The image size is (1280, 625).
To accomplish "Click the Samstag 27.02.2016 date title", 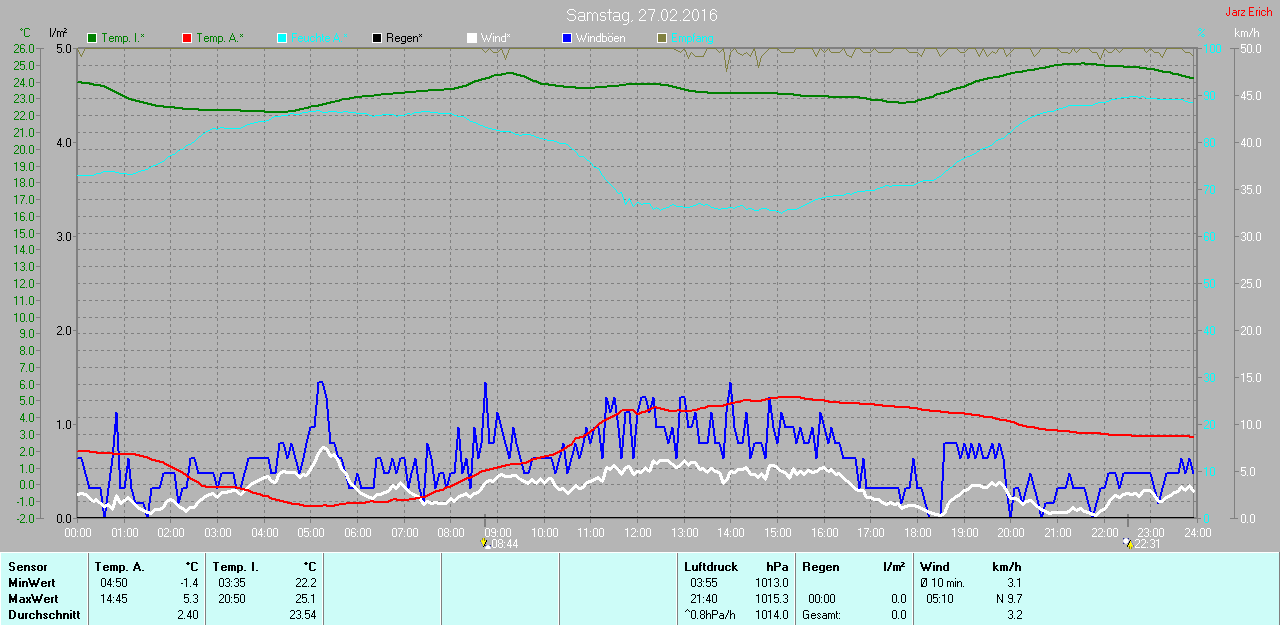I will pyautogui.click(x=641, y=15).
